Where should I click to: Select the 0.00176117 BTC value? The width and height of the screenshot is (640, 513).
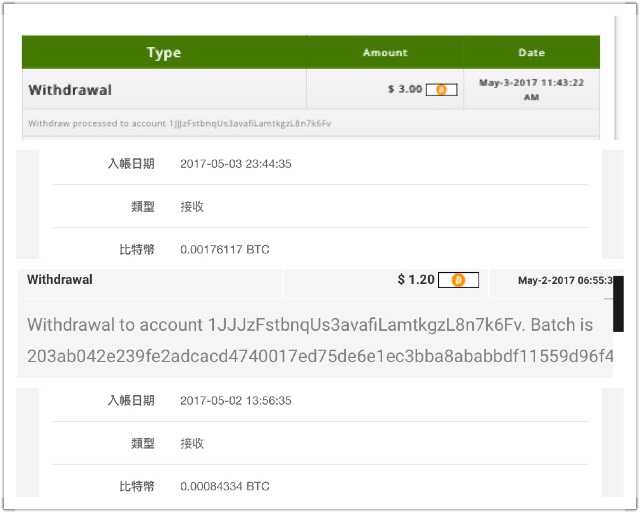click(225, 249)
